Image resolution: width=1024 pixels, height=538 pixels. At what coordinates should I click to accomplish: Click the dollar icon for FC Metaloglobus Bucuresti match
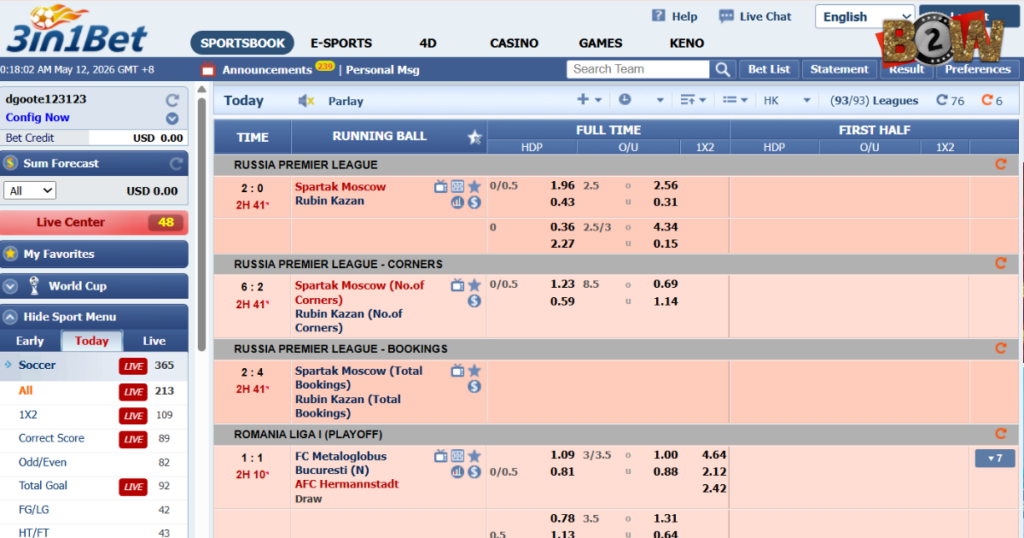point(475,472)
